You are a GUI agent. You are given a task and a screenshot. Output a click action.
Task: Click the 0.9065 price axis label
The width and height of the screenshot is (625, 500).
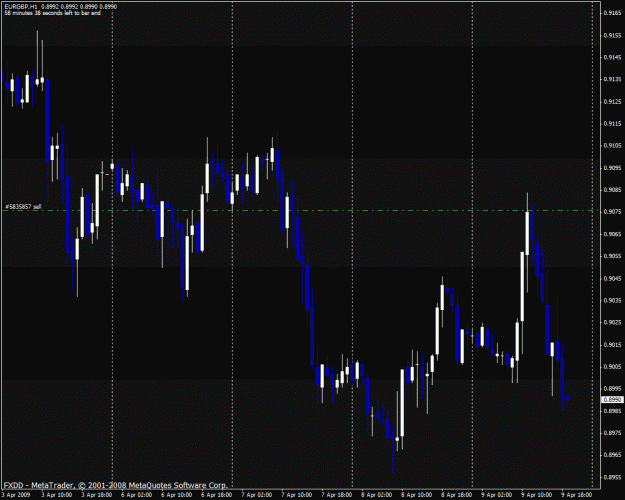click(612, 234)
